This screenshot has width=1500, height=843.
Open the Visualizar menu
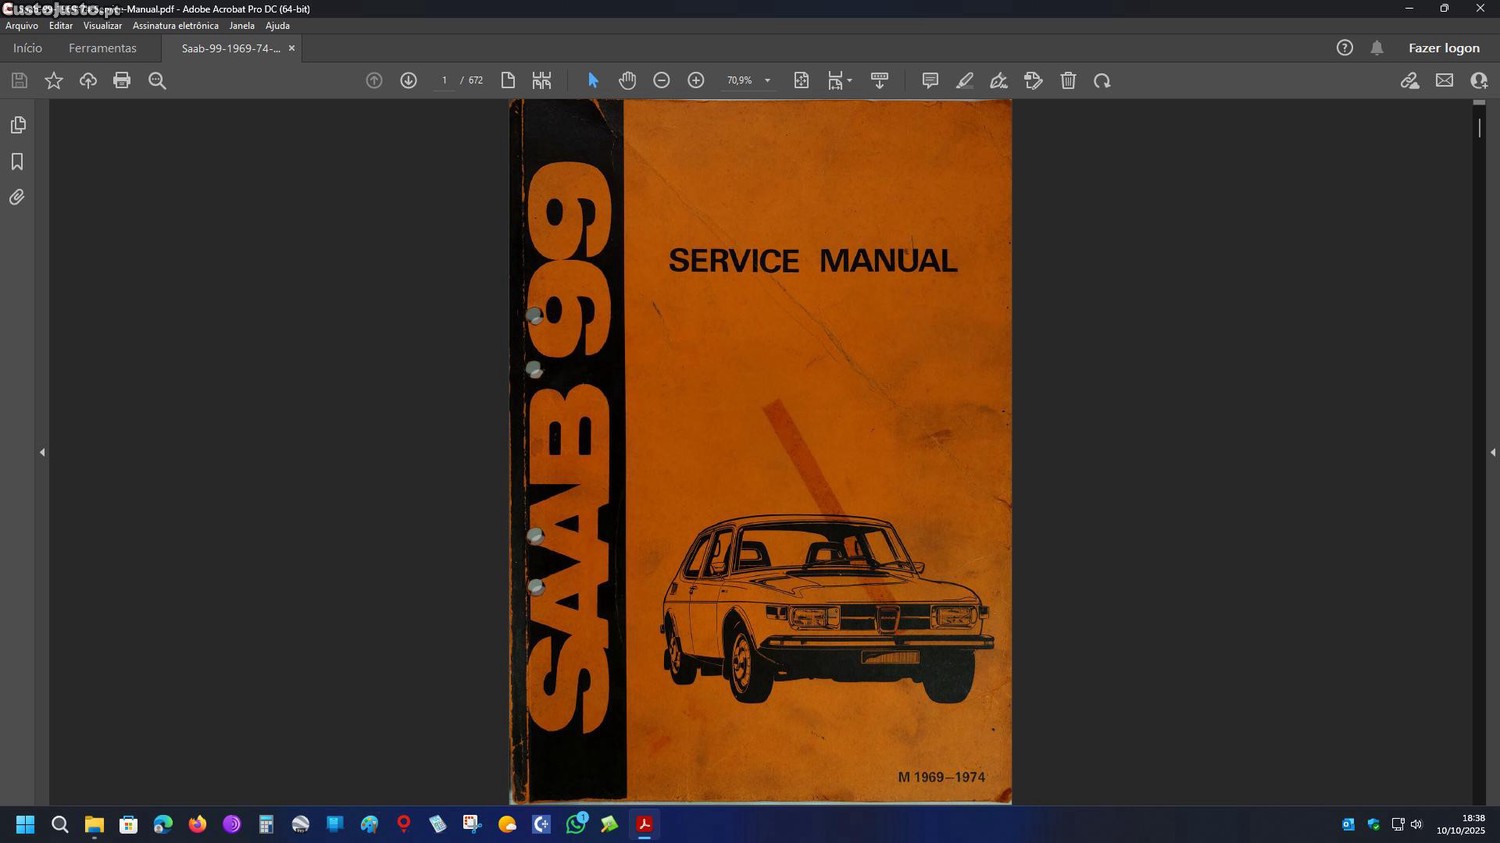coord(102,26)
